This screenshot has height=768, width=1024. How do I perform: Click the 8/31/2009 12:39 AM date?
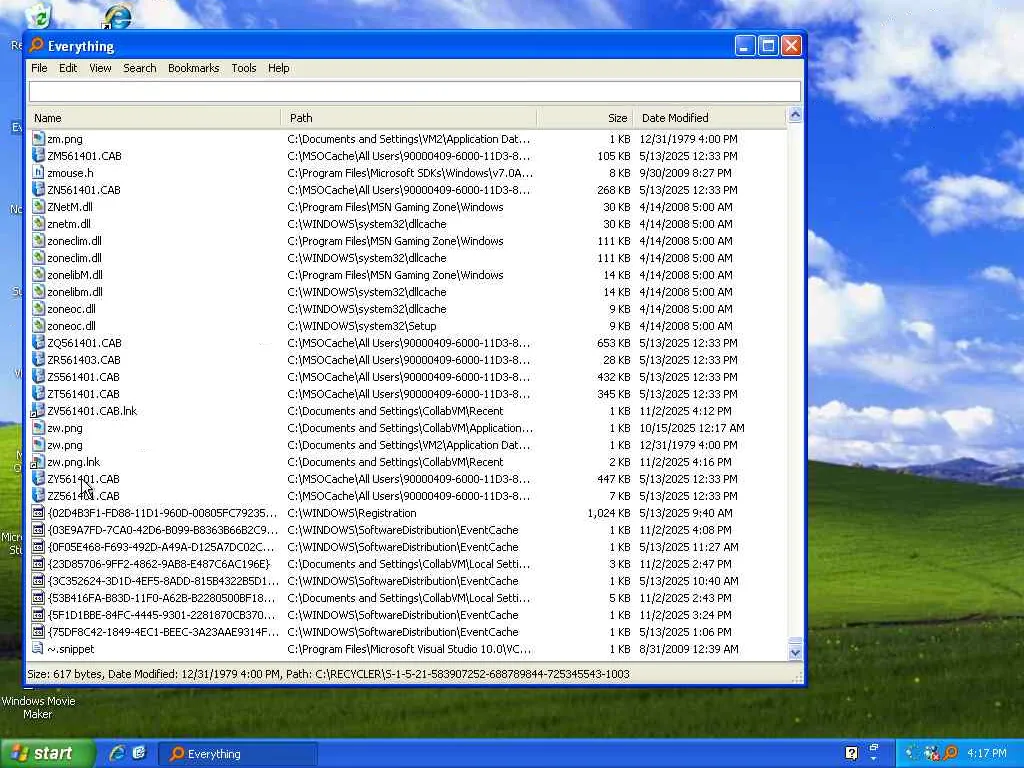click(688, 648)
